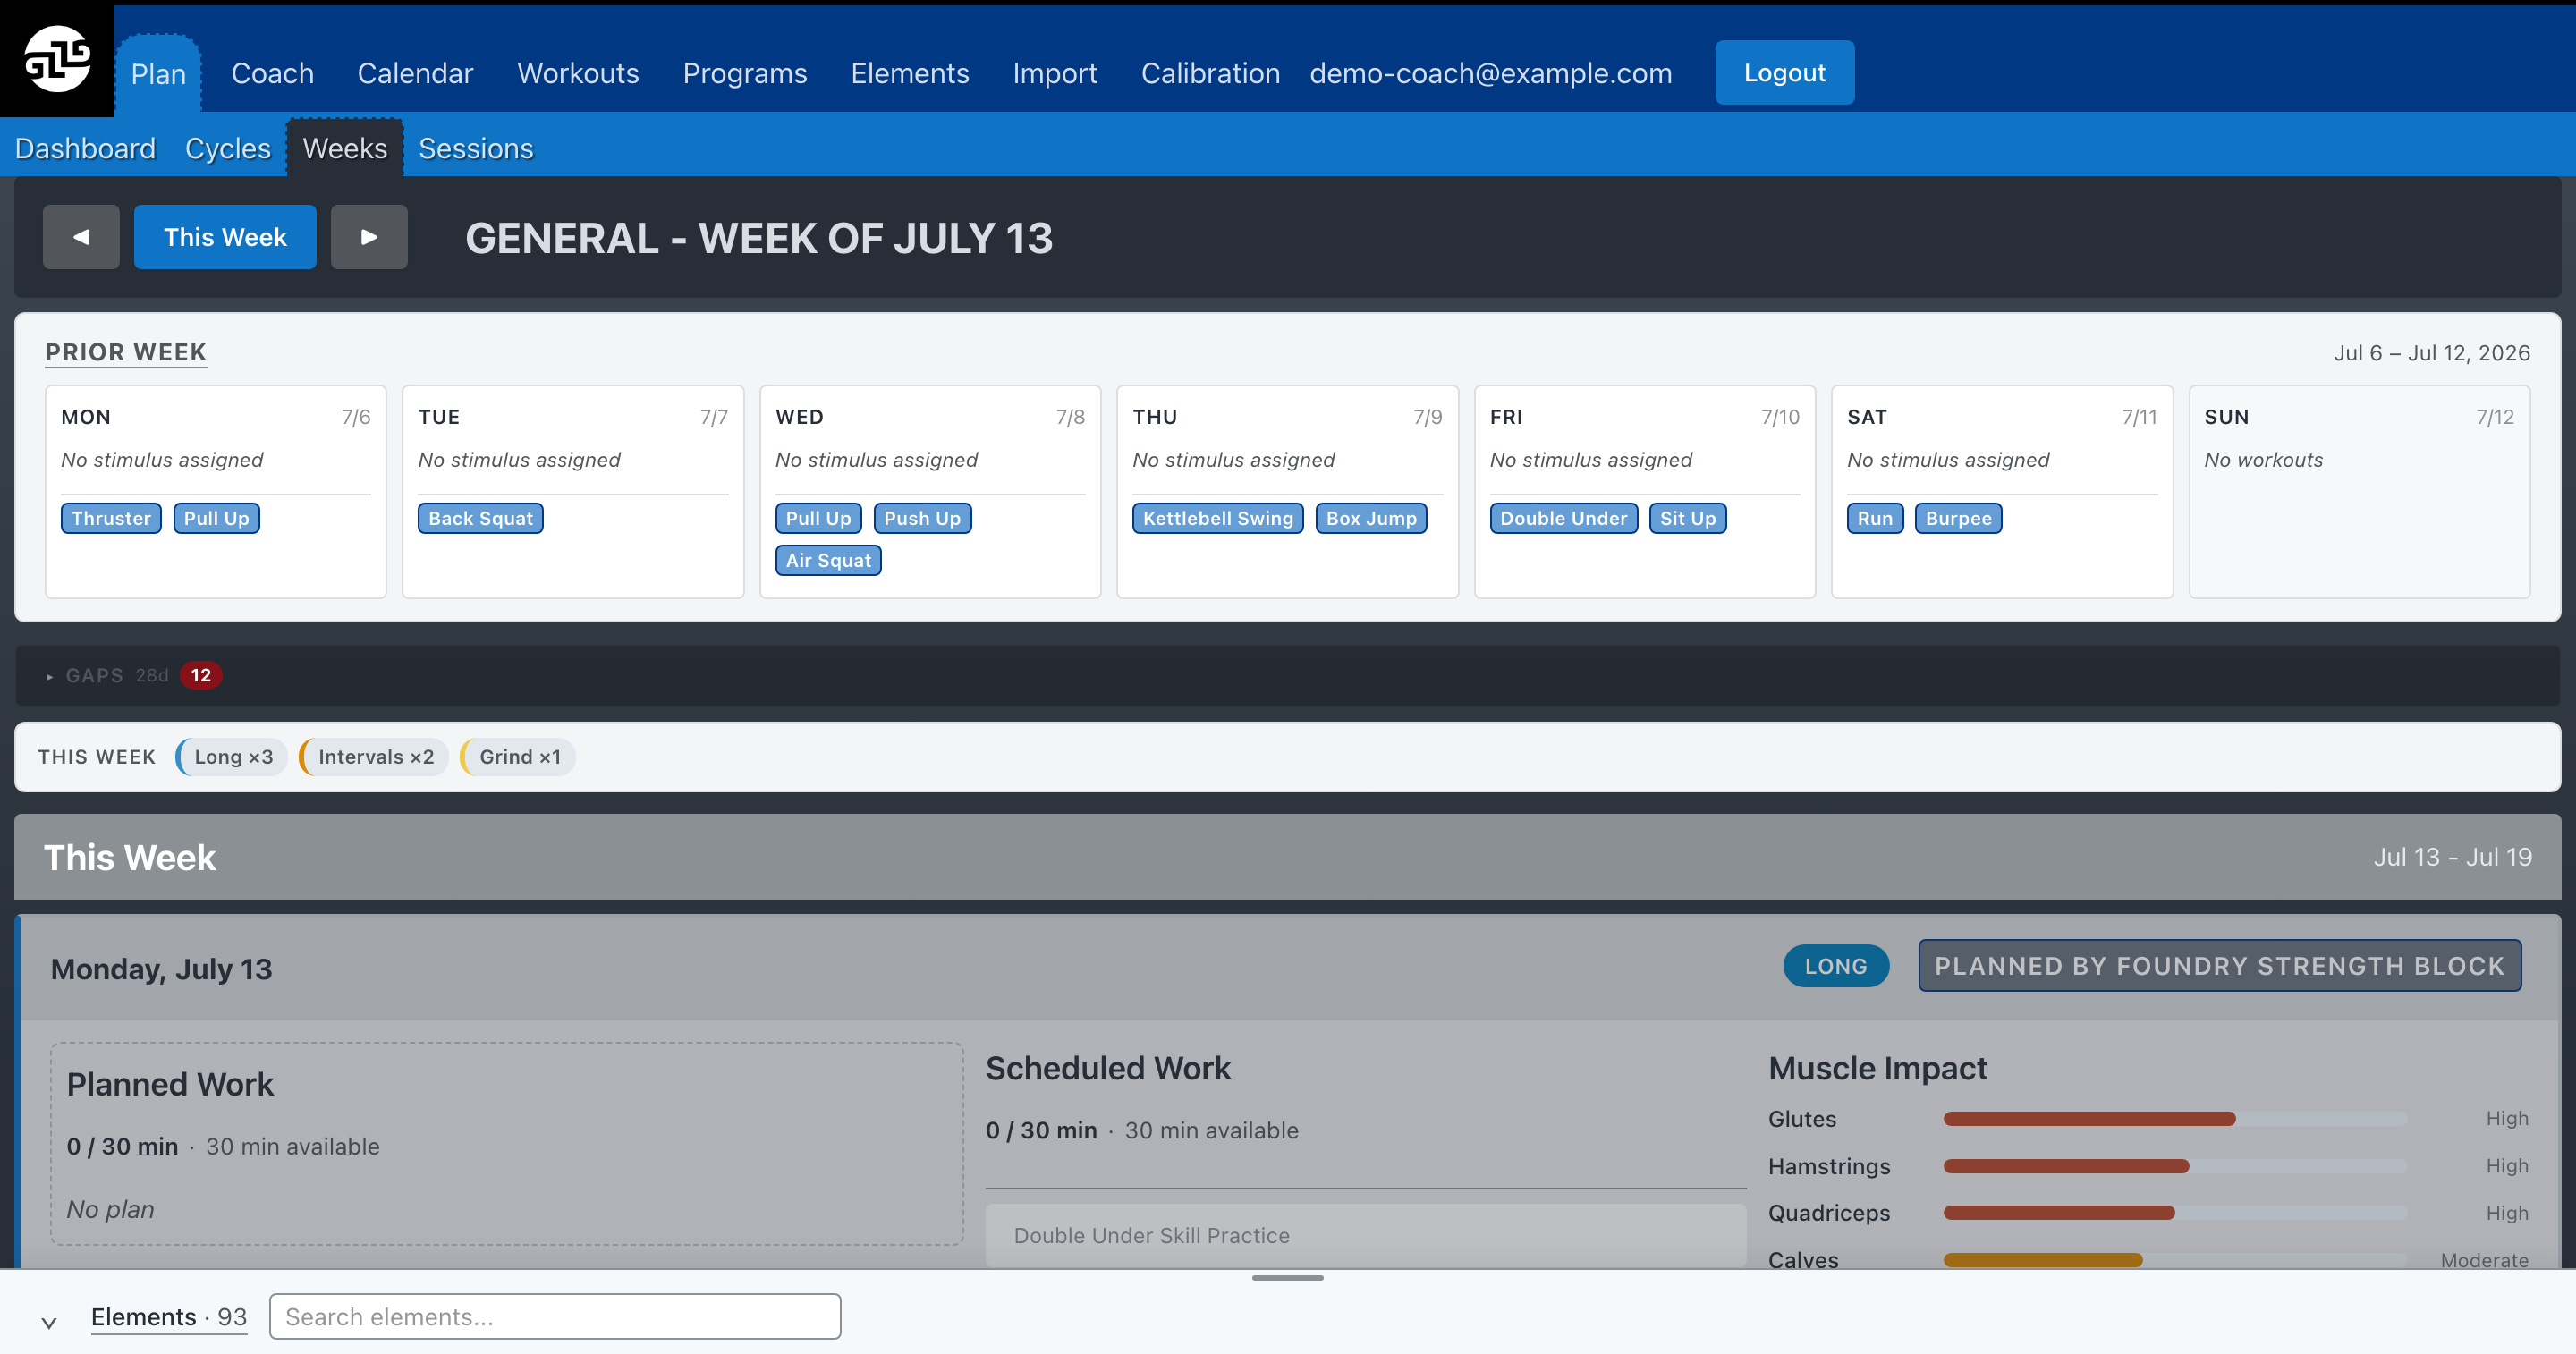Click Air Squat tag on Wednesday

point(828,560)
